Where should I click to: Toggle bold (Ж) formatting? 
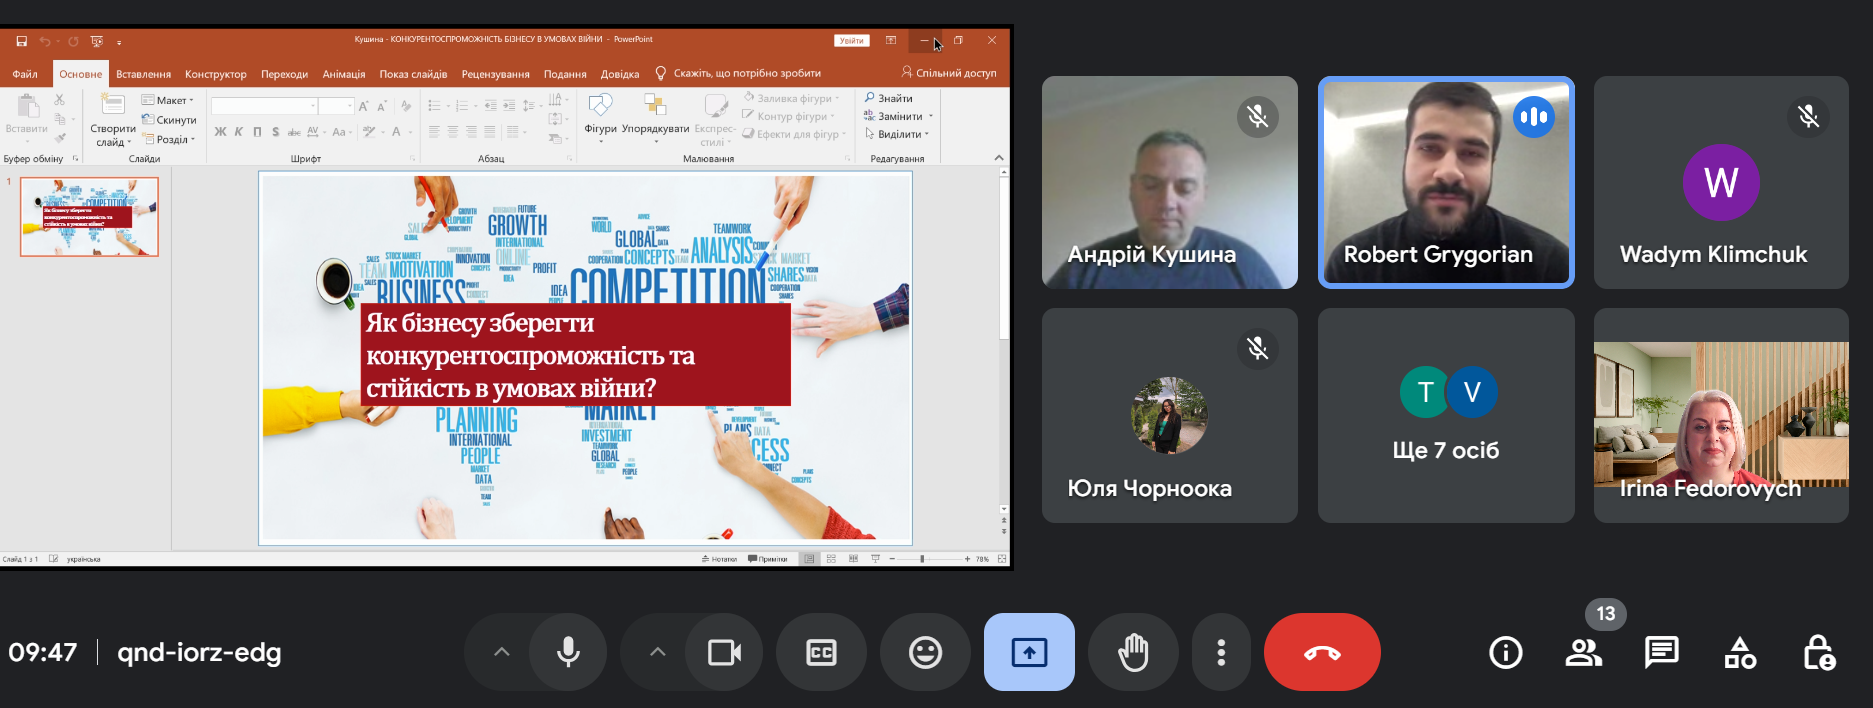tap(220, 132)
